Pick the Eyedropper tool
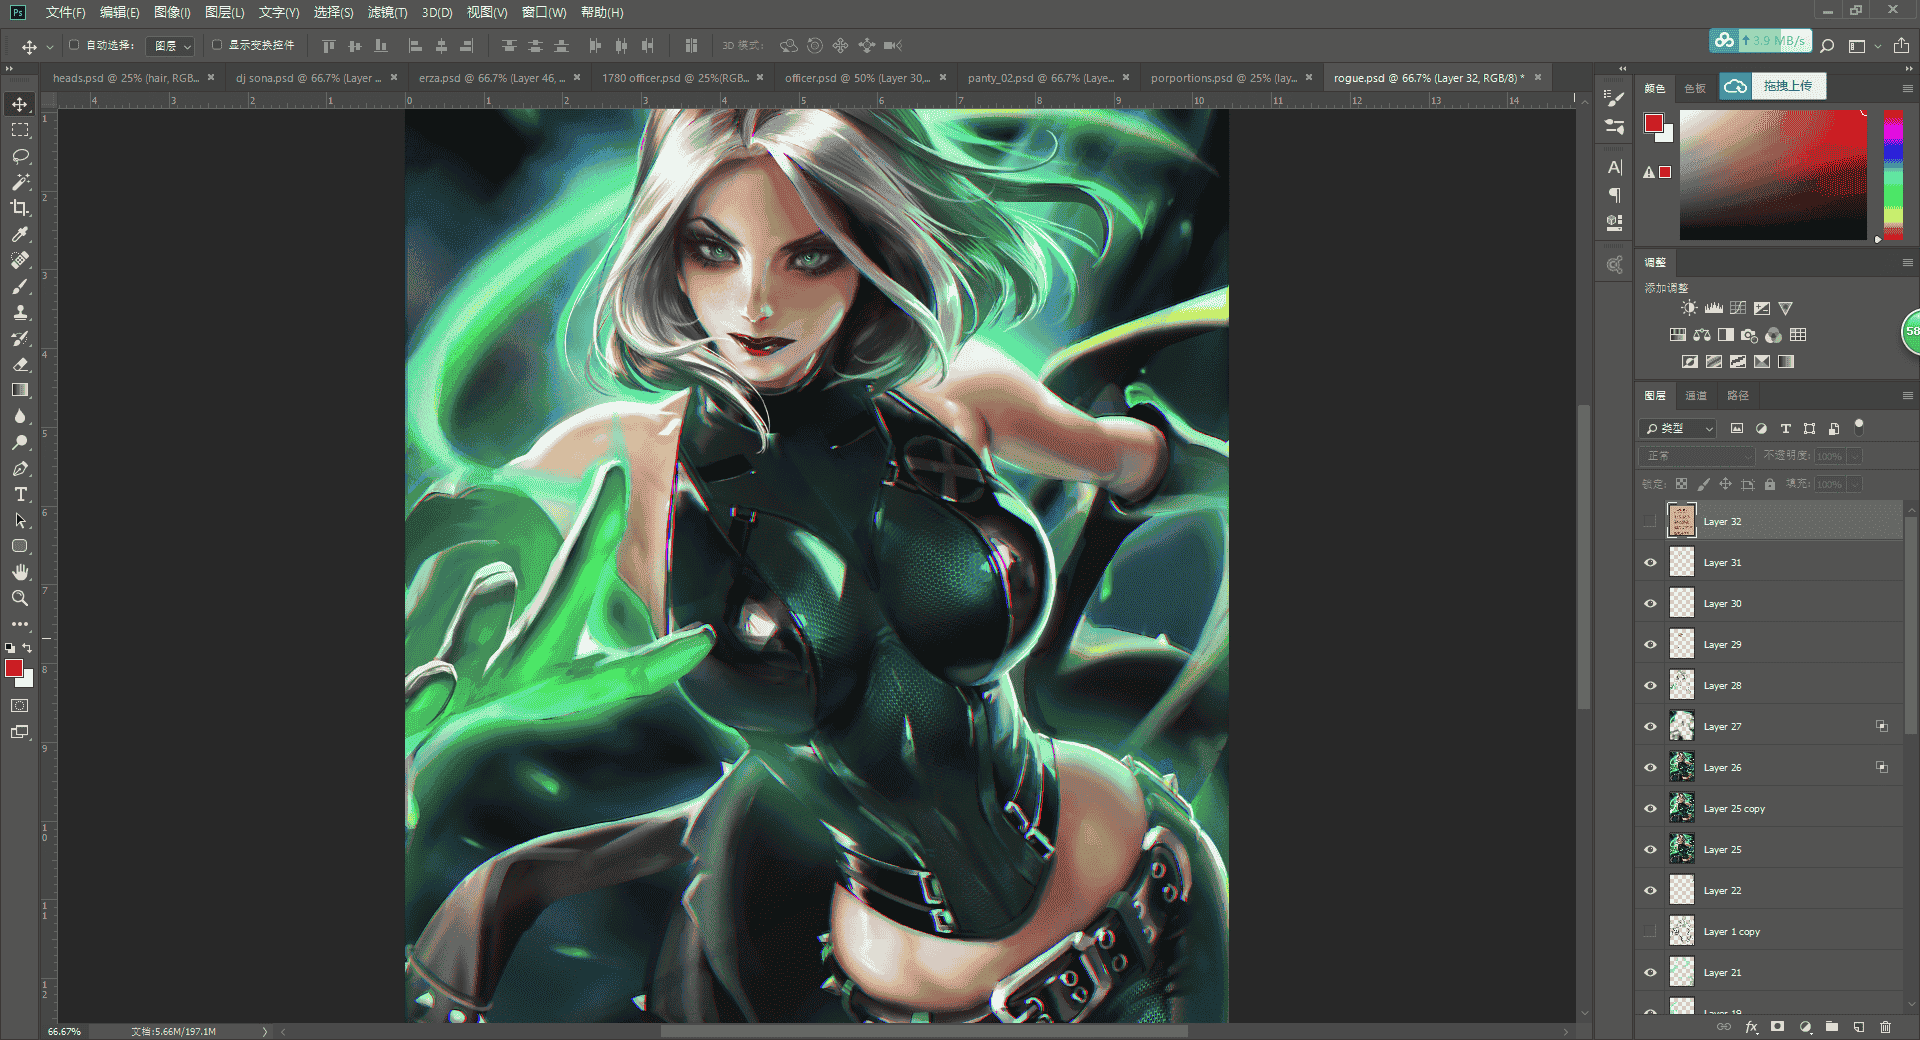This screenshot has height=1040, width=1920. click(x=20, y=234)
